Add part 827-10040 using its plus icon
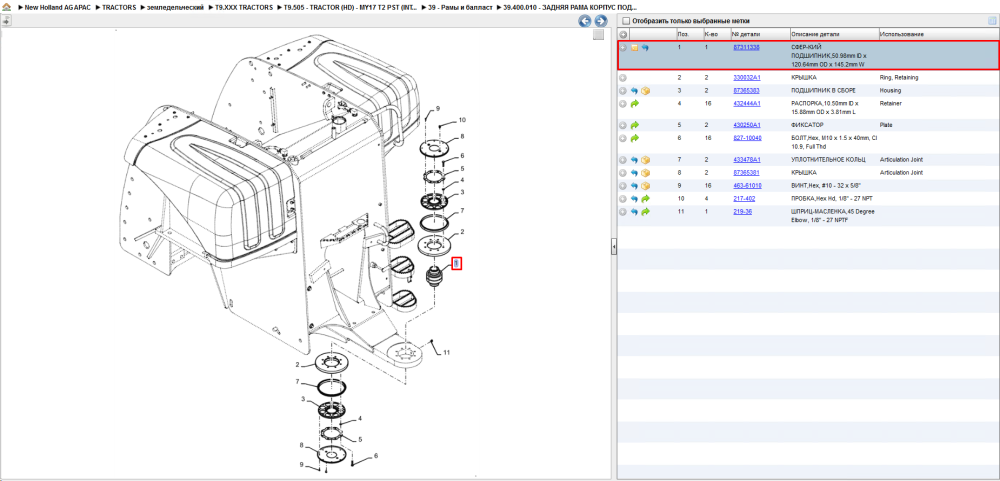 [x=623, y=138]
